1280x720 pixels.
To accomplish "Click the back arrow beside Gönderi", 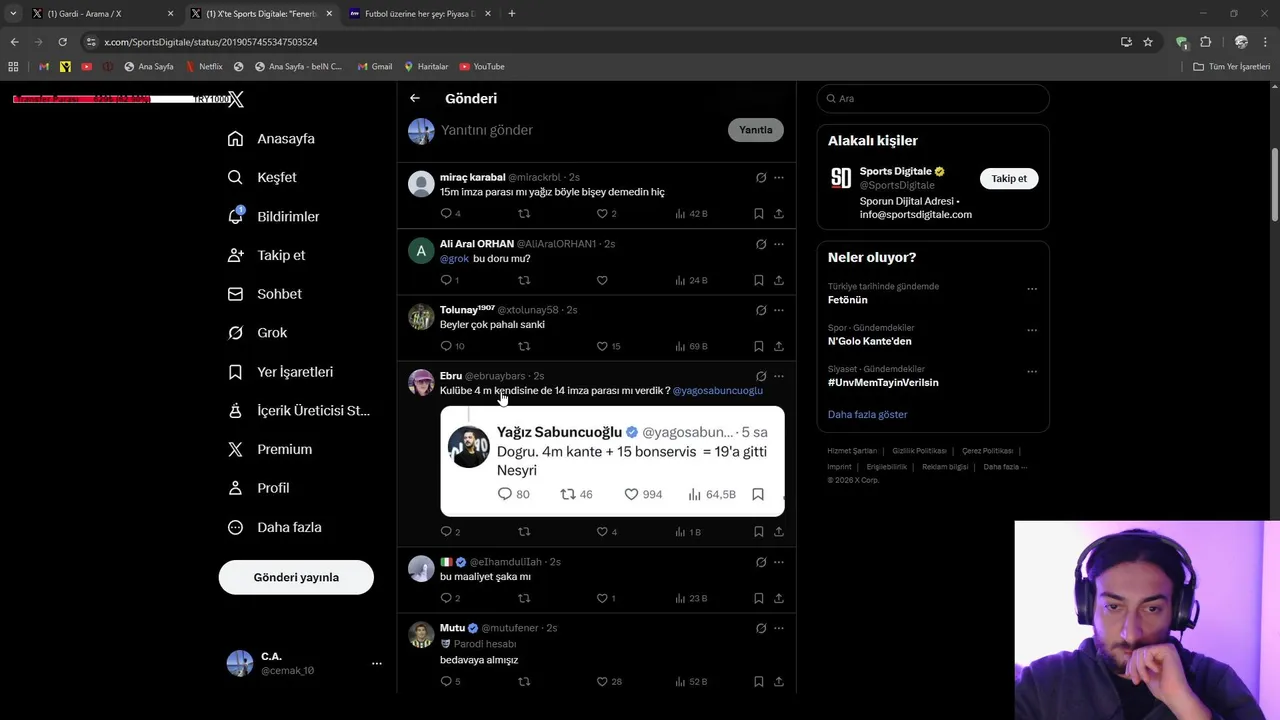I will (x=415, y=98).
